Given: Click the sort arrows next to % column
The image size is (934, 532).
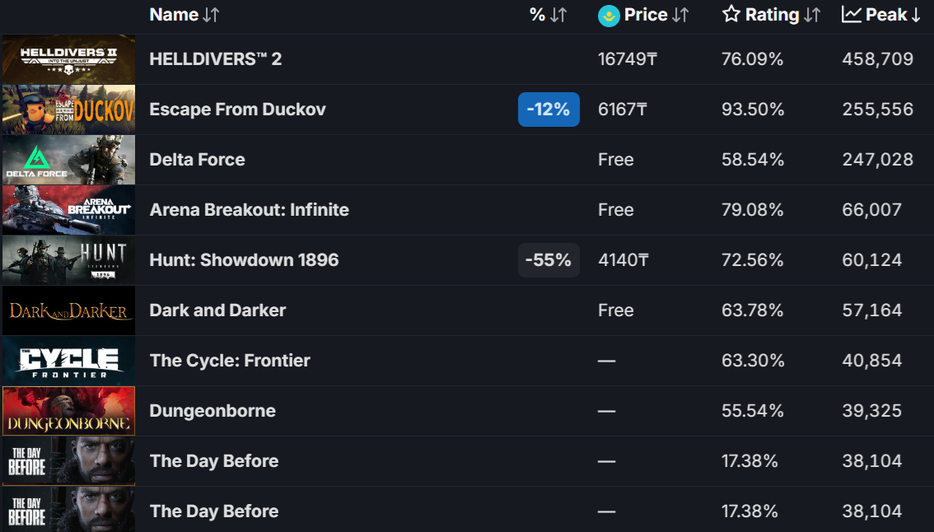Looking at the screenshot, I should (x=558, y=15).
